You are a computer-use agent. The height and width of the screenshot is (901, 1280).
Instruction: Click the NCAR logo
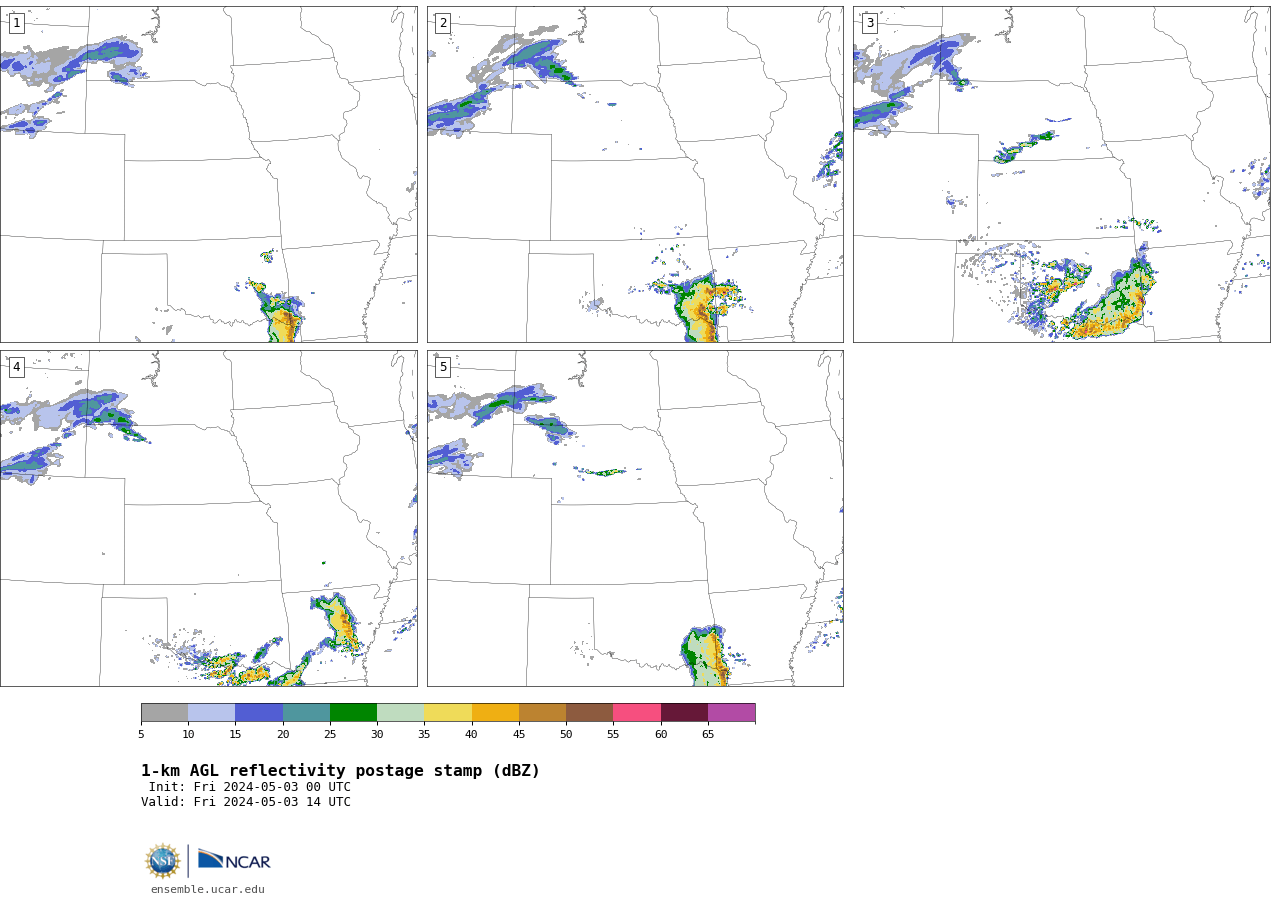tap(234, 860)
